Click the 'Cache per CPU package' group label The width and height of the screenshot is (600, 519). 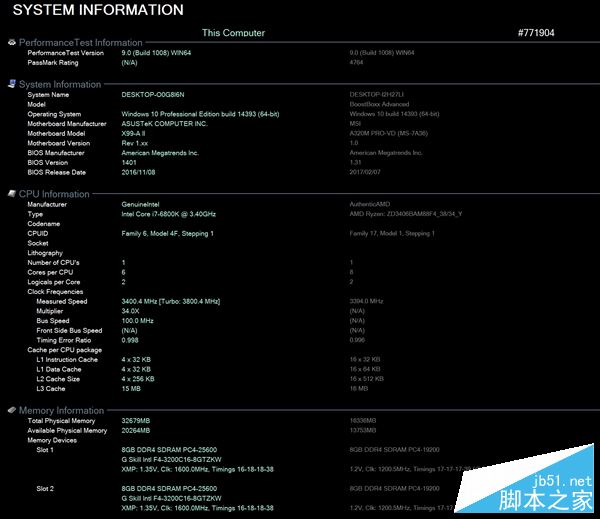(x=64, y=350)
